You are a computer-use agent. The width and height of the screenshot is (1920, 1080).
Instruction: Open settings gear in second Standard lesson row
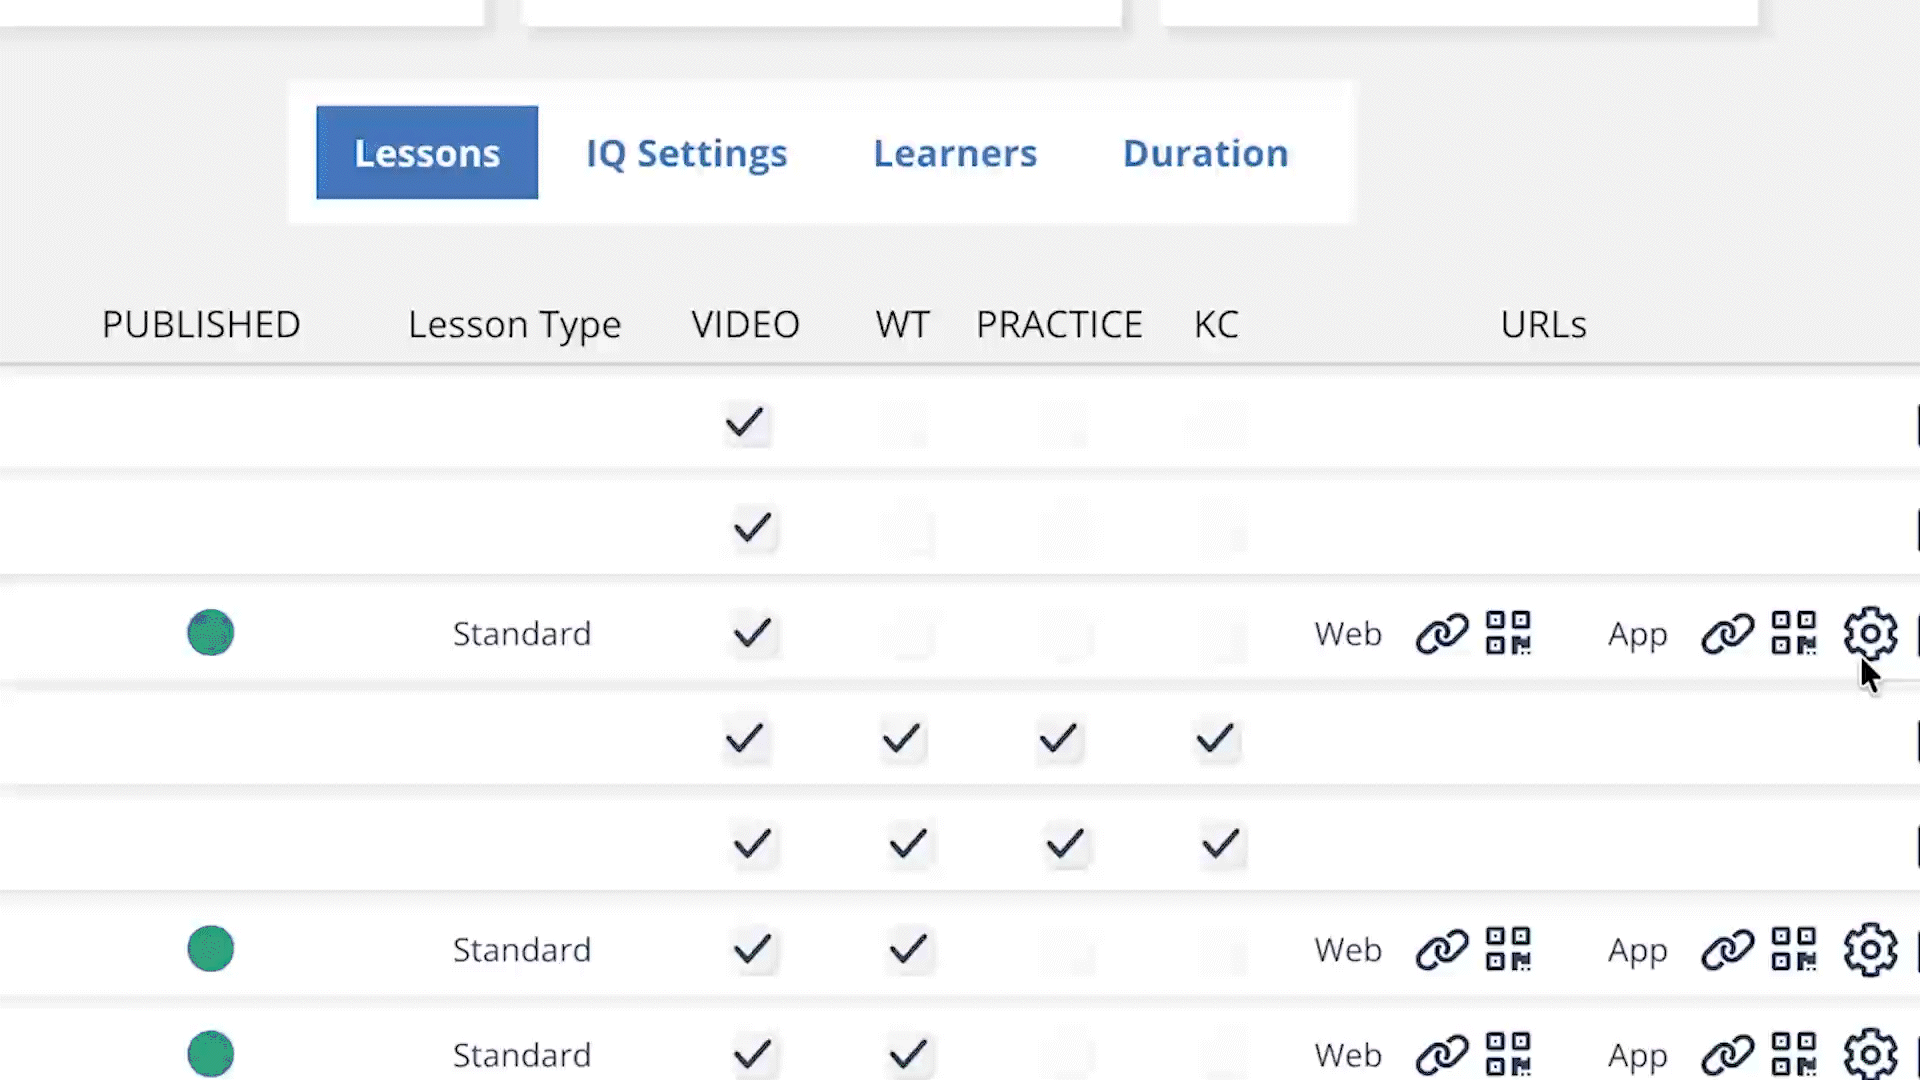pos(1870,949)
